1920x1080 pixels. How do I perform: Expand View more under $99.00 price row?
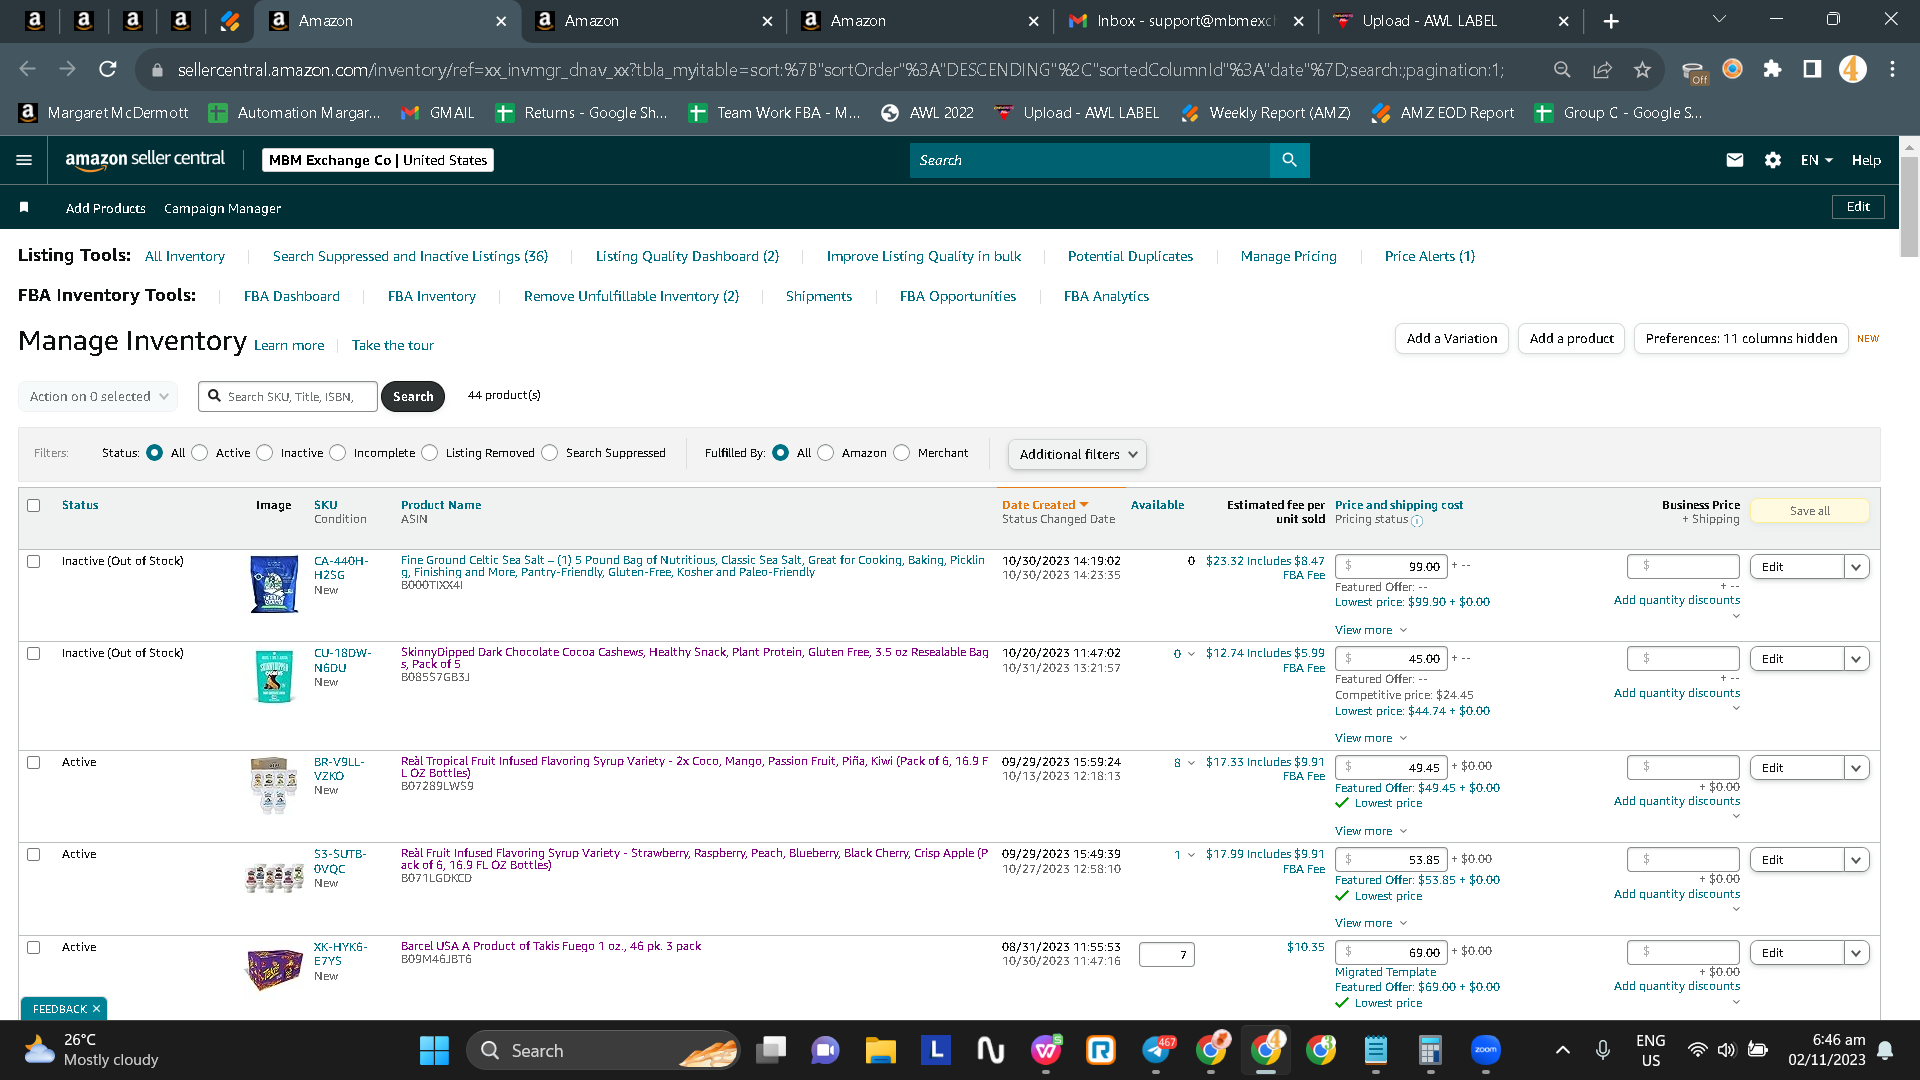click(x=1371, y=630)
